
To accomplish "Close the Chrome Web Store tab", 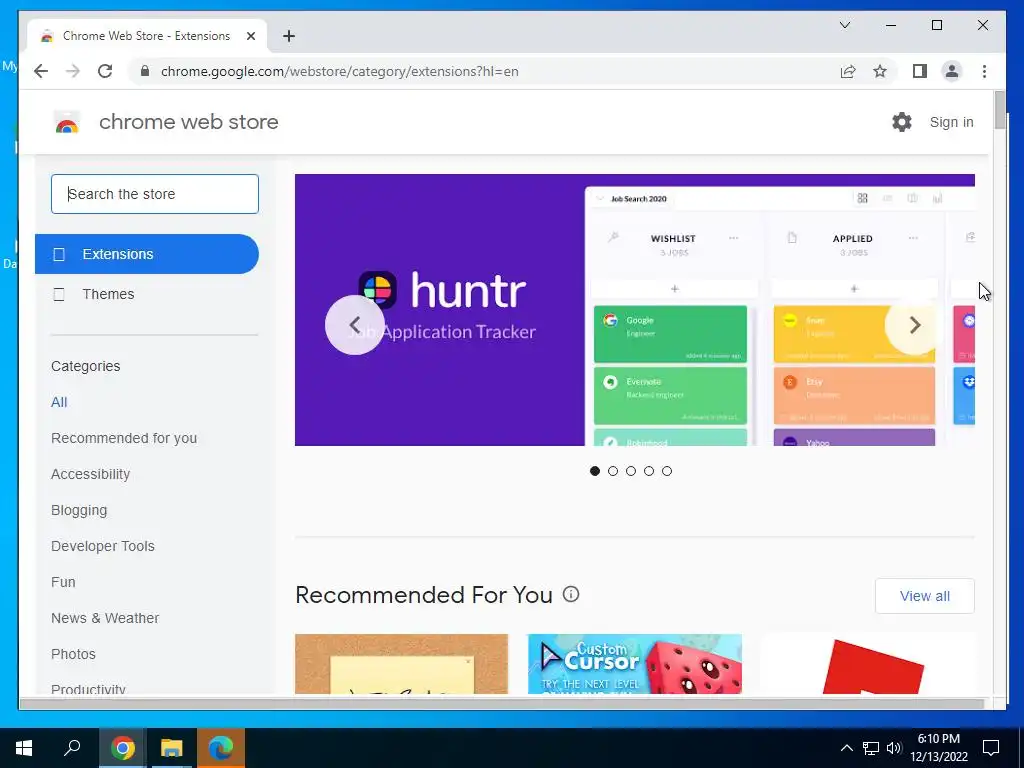I will pyautogui.click(x=251, y=36).
